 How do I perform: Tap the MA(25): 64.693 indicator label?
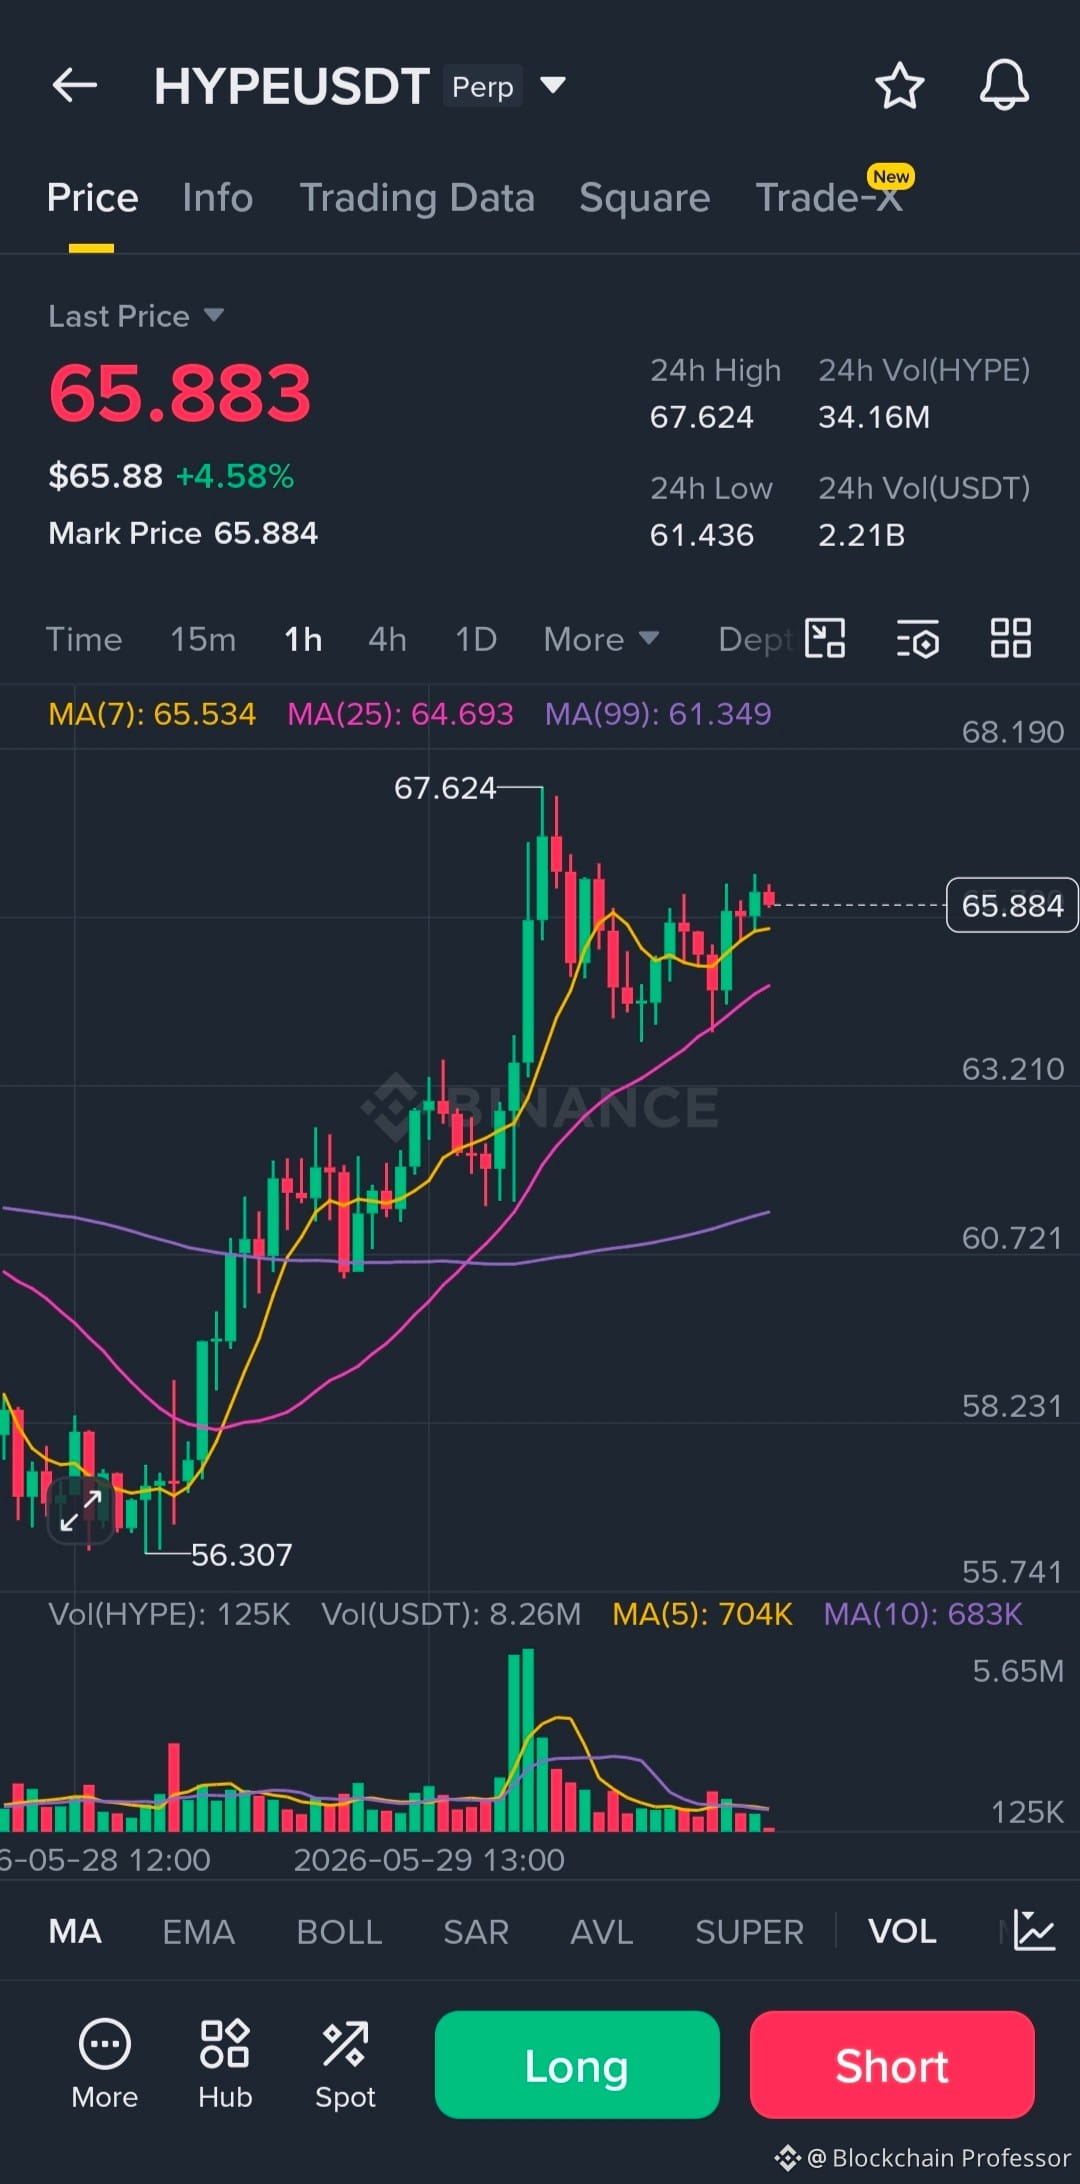click(400, 714)
